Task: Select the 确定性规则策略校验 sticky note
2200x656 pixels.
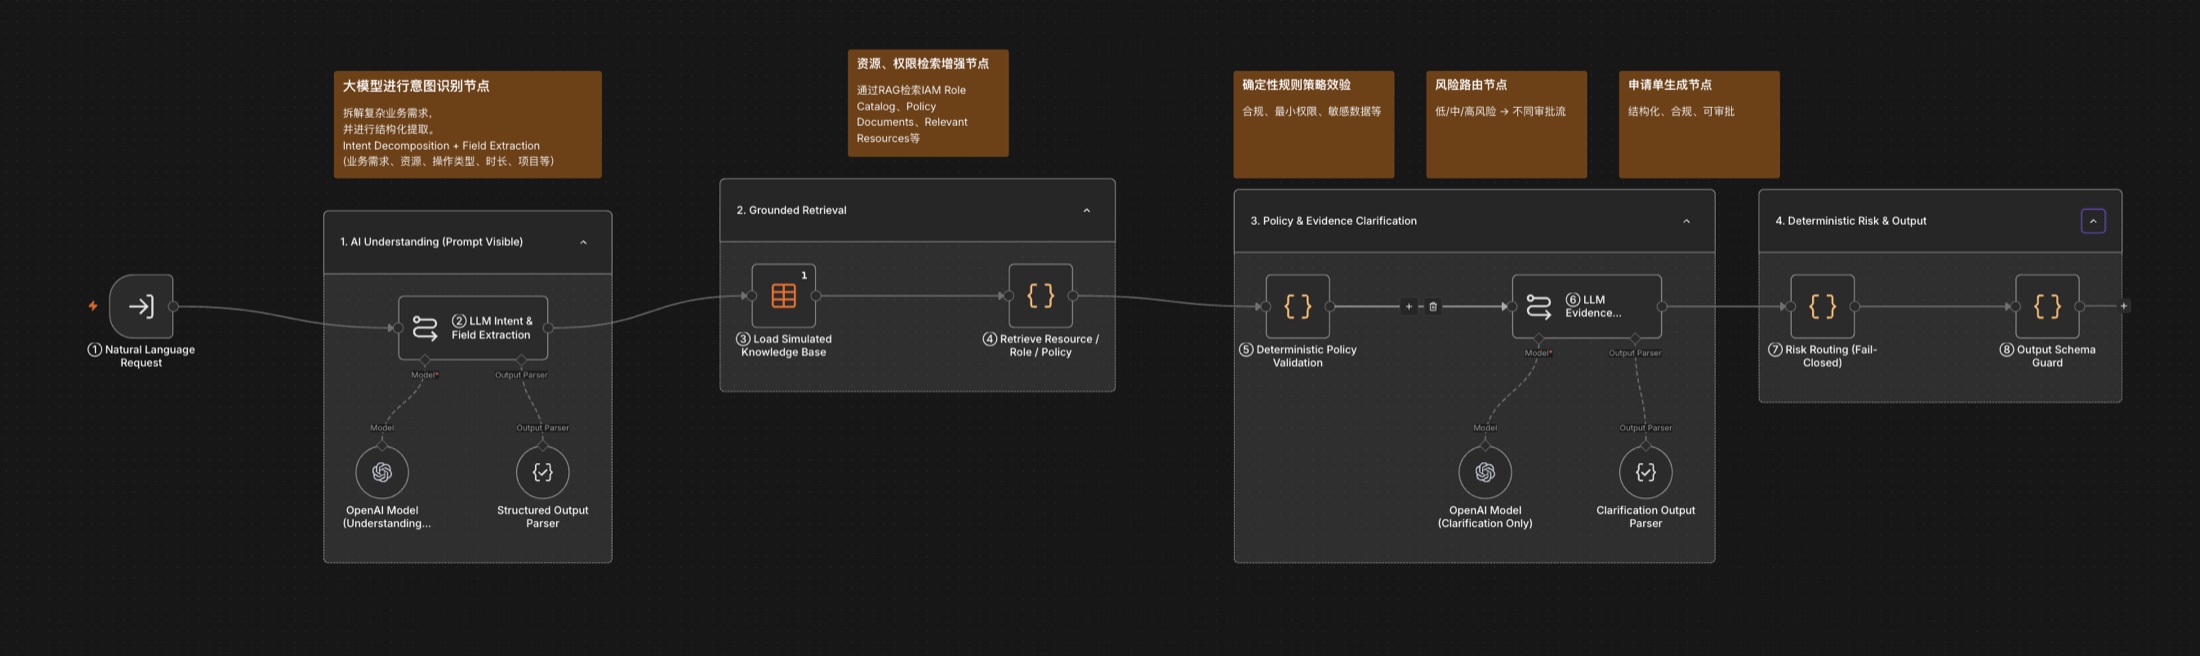Action: click(x=1314, y=124)
